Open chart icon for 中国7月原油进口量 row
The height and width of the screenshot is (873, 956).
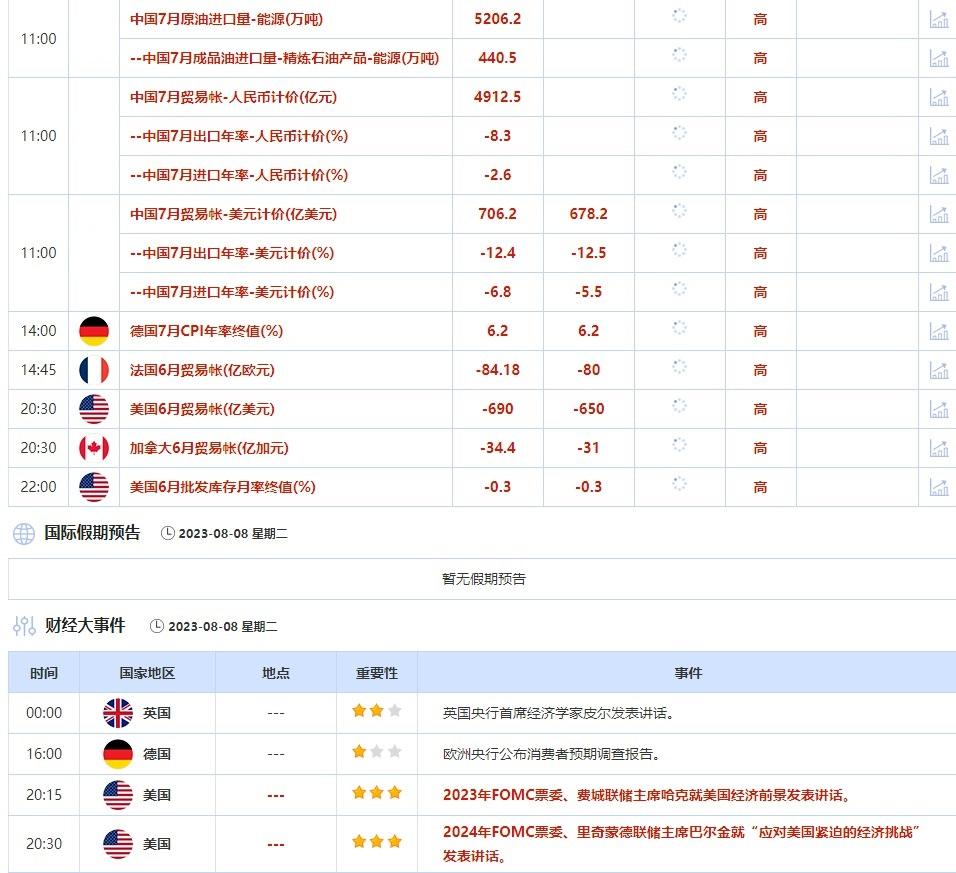tap(938, 19)
